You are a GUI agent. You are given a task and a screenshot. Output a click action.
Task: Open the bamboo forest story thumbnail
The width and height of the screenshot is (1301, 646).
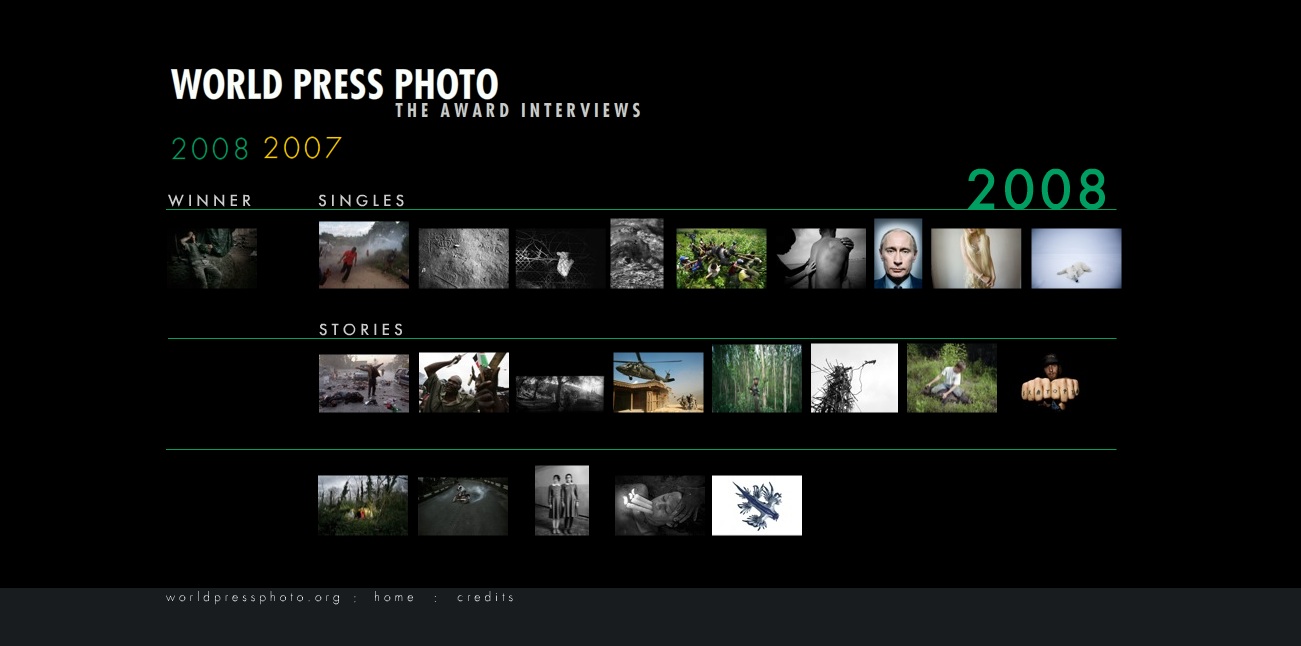[757, 379]
